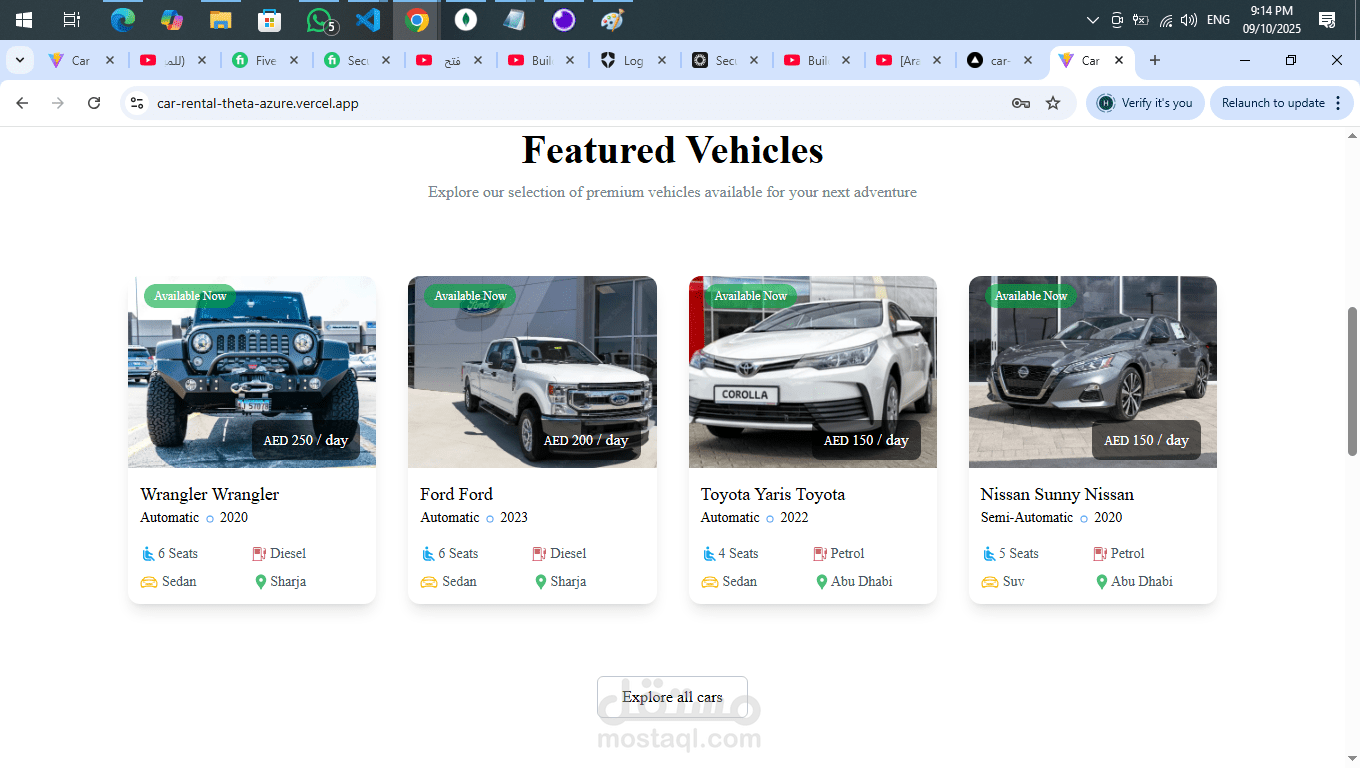Open a new Chrome tab
Screen dimensions: 1360x768
(x=1155, y=60)
